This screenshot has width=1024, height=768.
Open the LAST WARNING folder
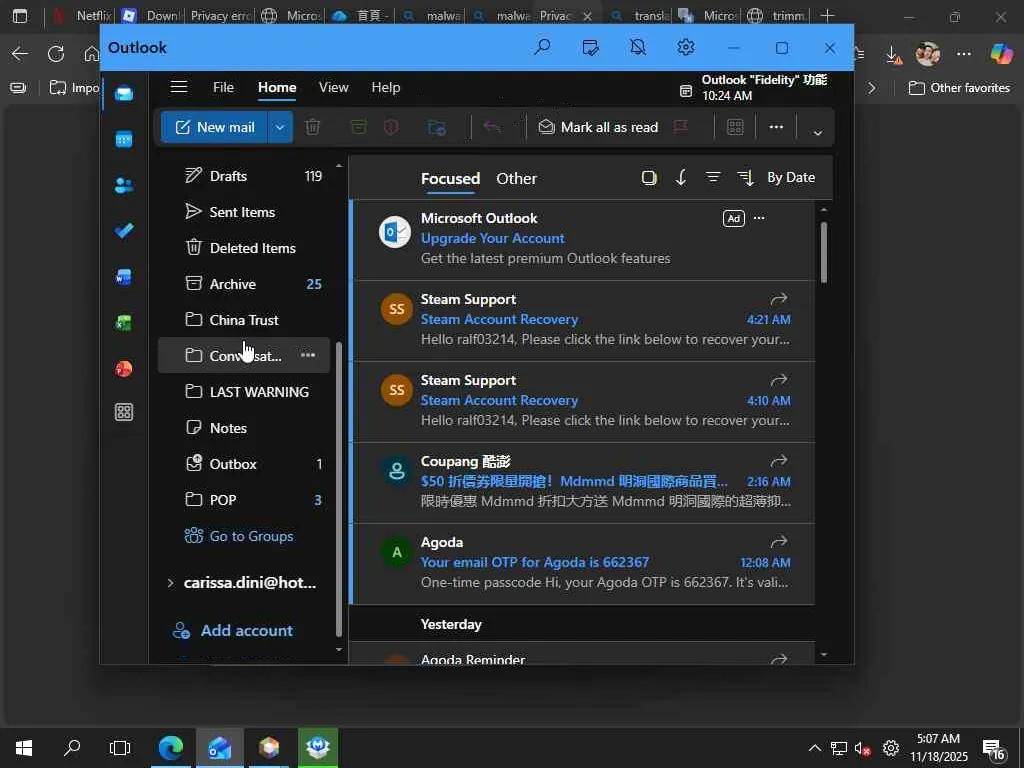pyautogui.click(x=244, y=392)
